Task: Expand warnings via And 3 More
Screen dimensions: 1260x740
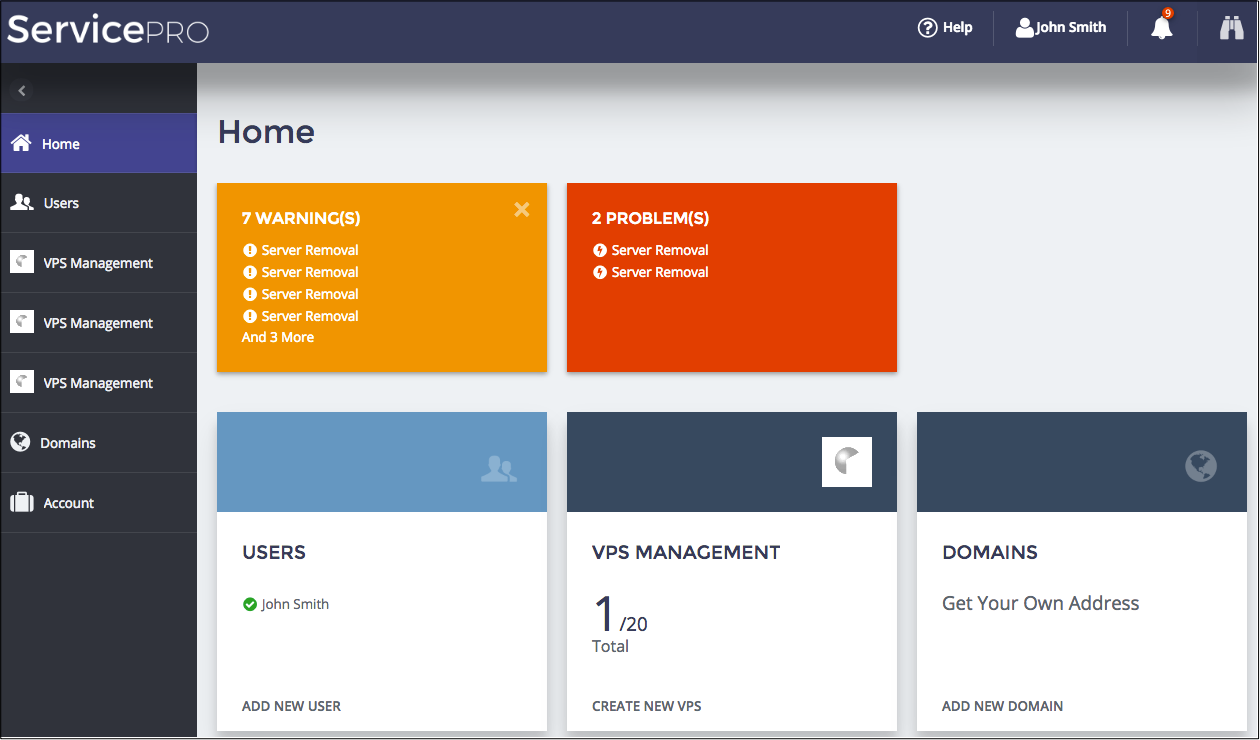Action: pos(278,338)
